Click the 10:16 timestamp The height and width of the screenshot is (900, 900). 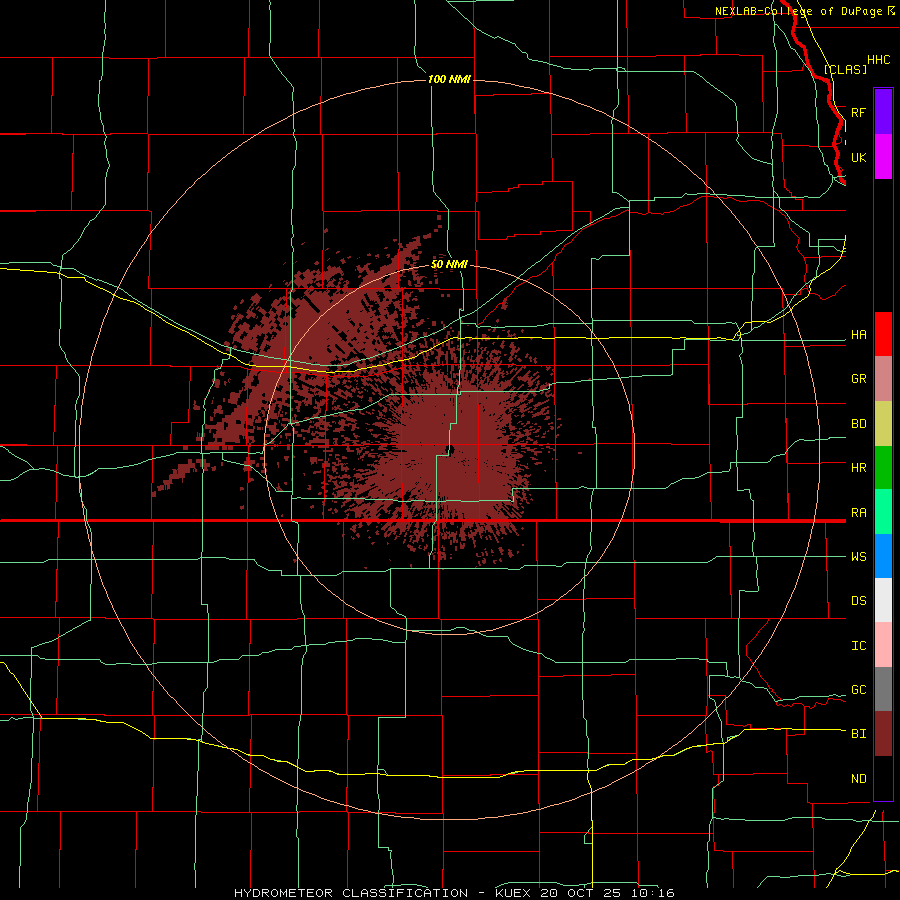651,893
